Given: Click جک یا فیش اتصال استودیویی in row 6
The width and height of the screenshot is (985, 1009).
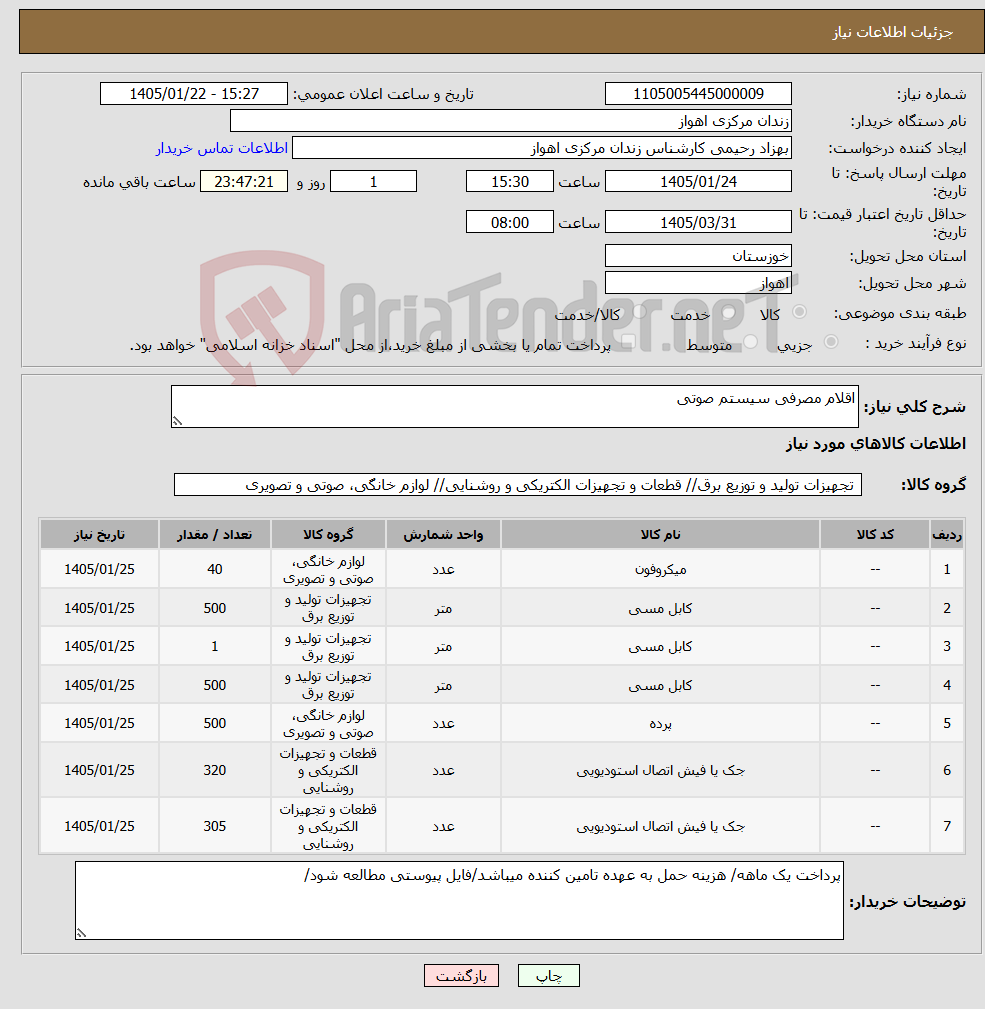Looking at the screenshot, I should (660, 770).
